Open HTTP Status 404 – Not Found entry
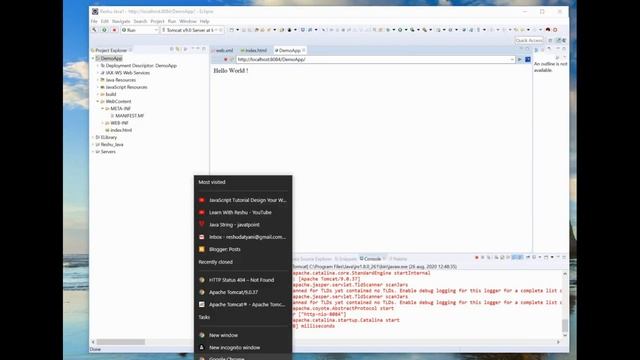 [243, 280]
